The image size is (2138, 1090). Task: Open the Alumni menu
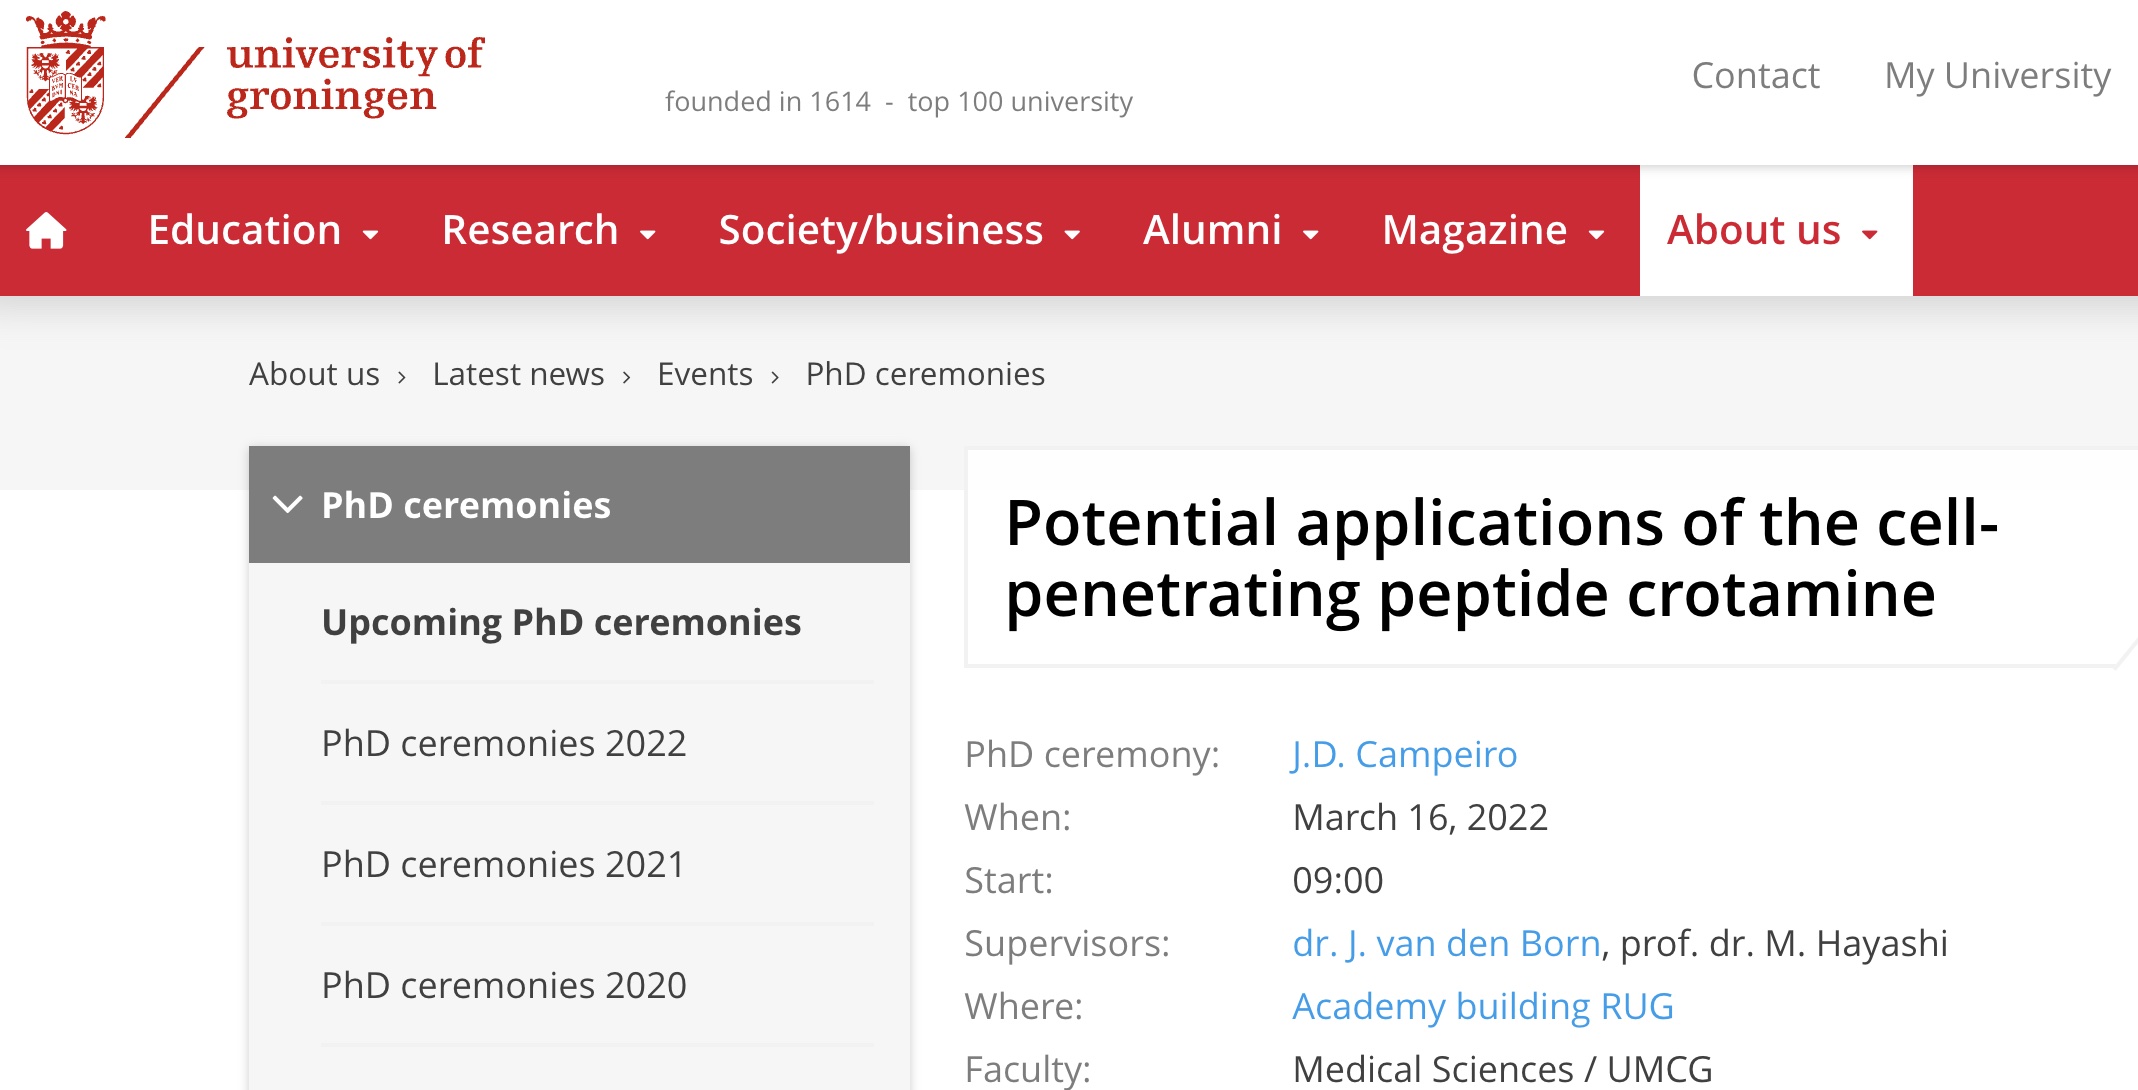coord(1231,230)
